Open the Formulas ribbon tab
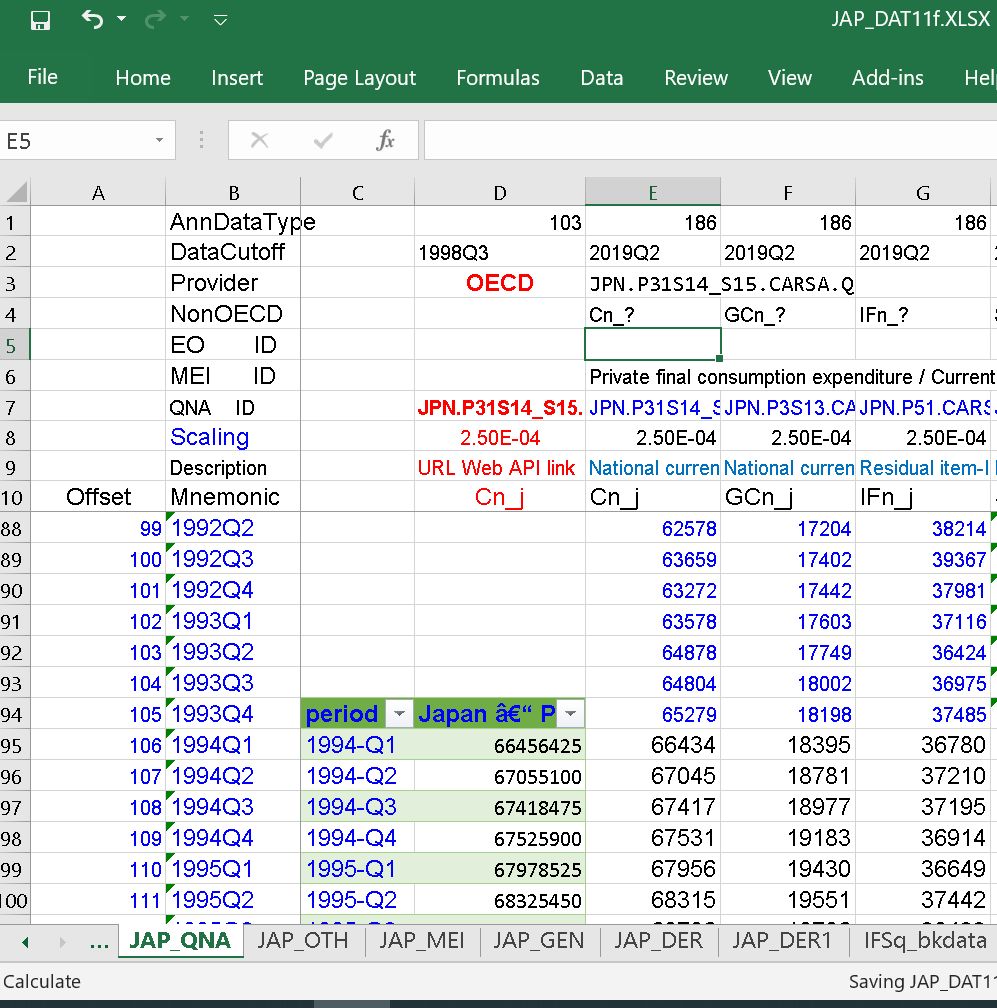This screenshot has height=1008, width=997. [x=497, y=78]
